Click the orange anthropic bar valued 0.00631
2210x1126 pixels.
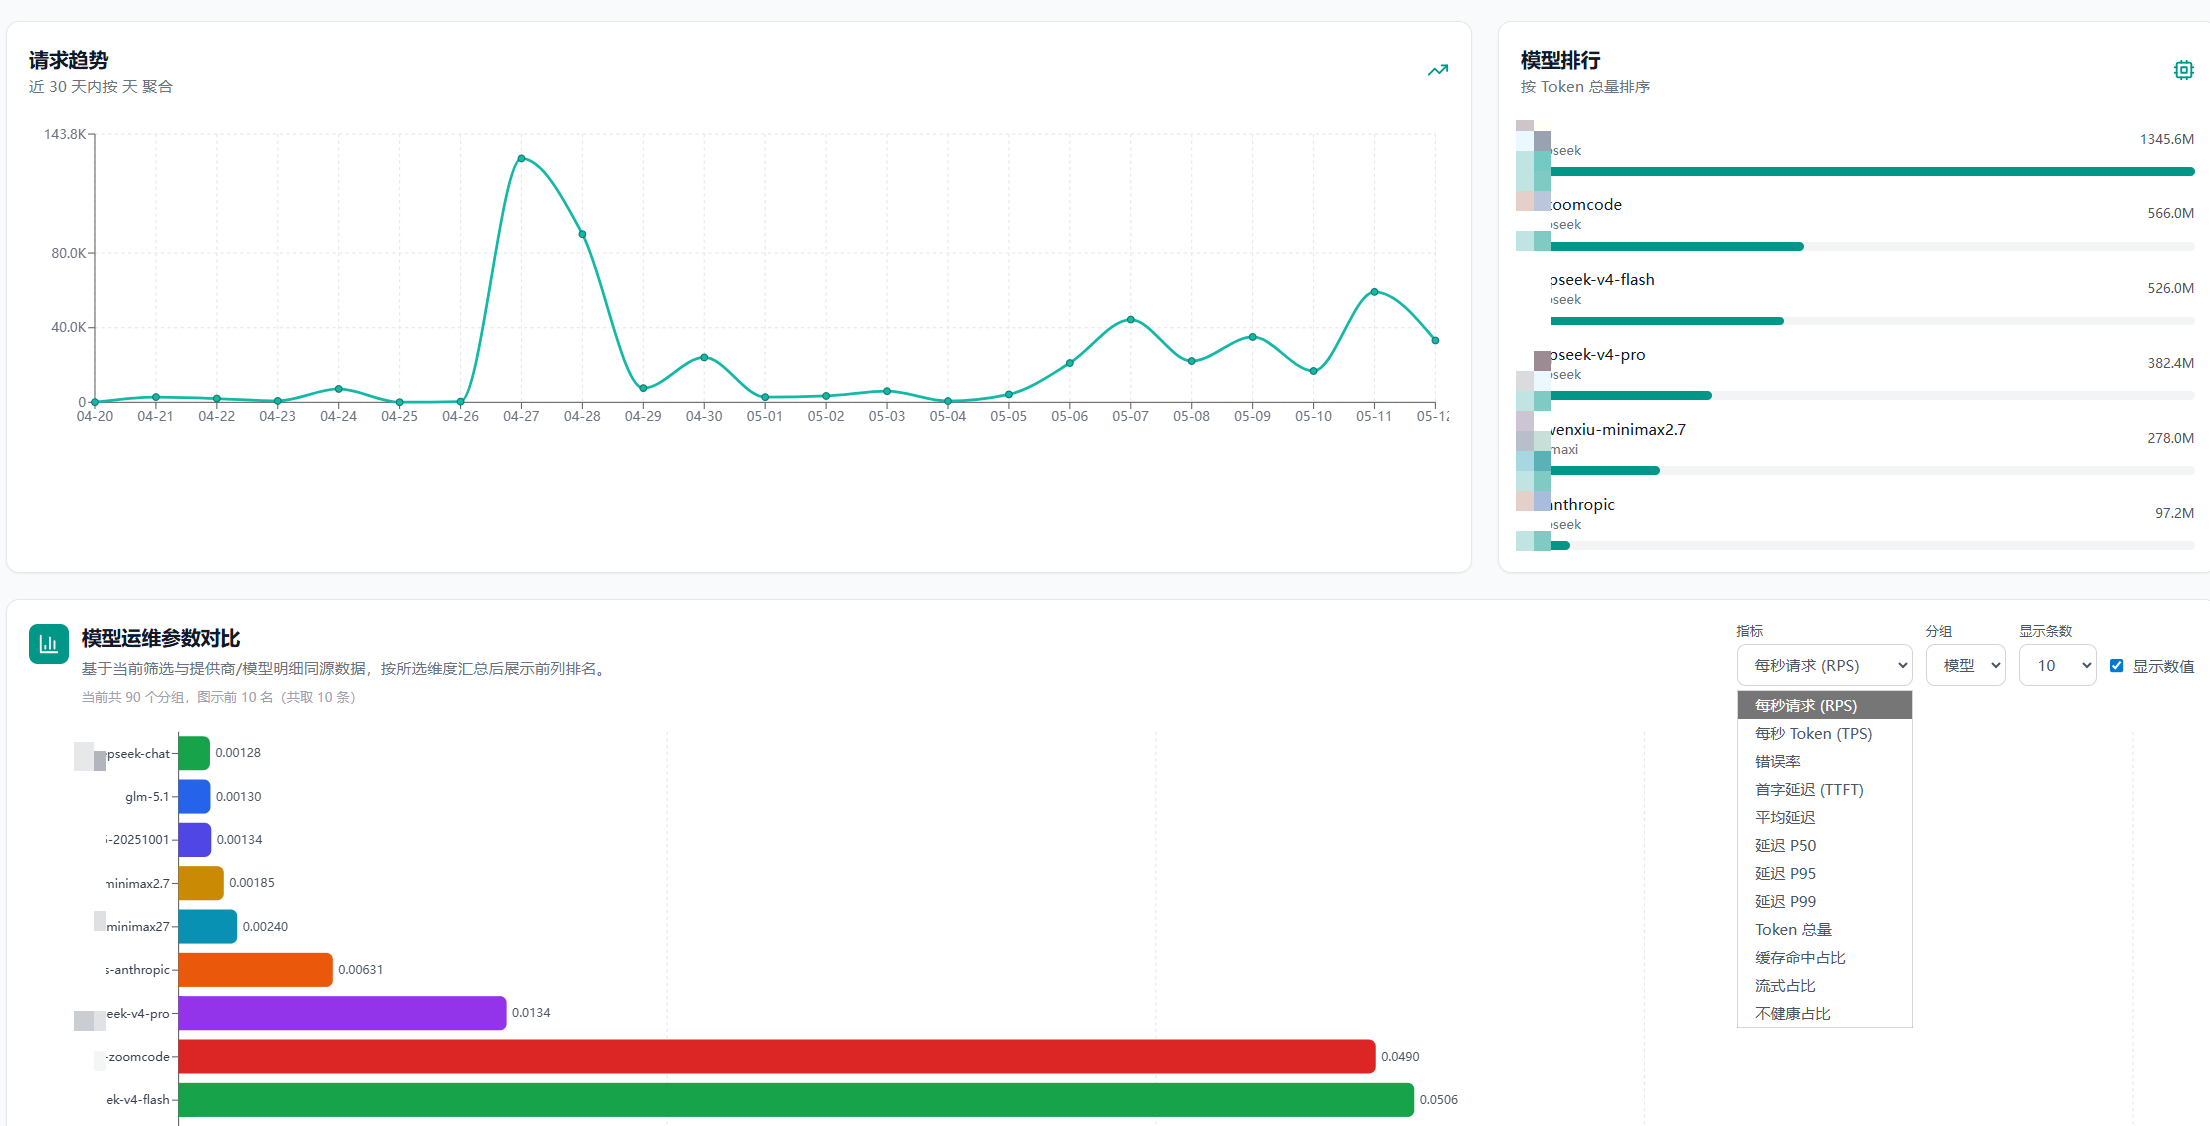(256, 970)
